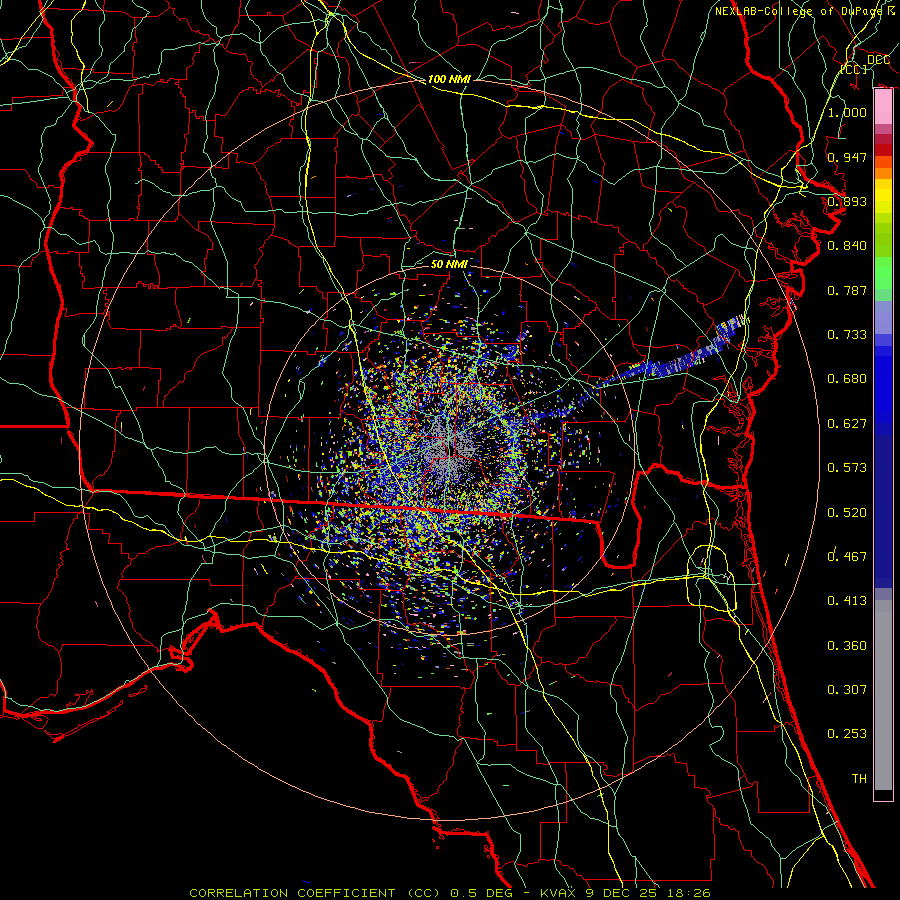
Task: Pick the pink top segment of color bar
Action: (x=883, y=107)
